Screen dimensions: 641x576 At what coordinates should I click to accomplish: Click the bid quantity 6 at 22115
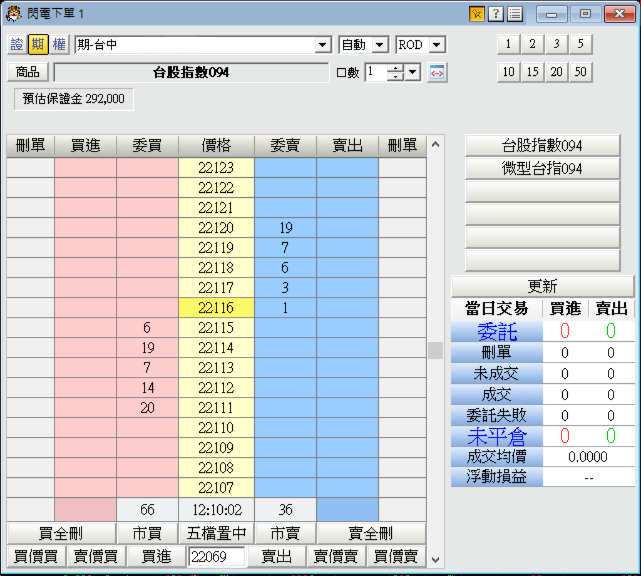147,328
